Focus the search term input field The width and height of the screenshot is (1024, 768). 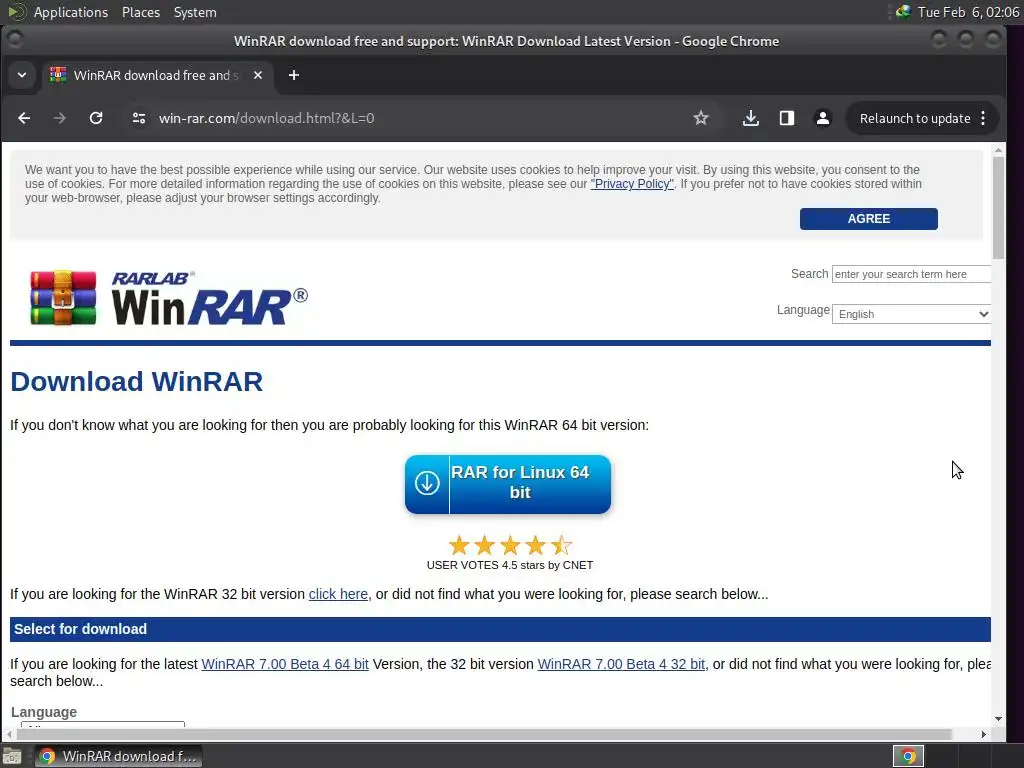(x=911, y=274)
